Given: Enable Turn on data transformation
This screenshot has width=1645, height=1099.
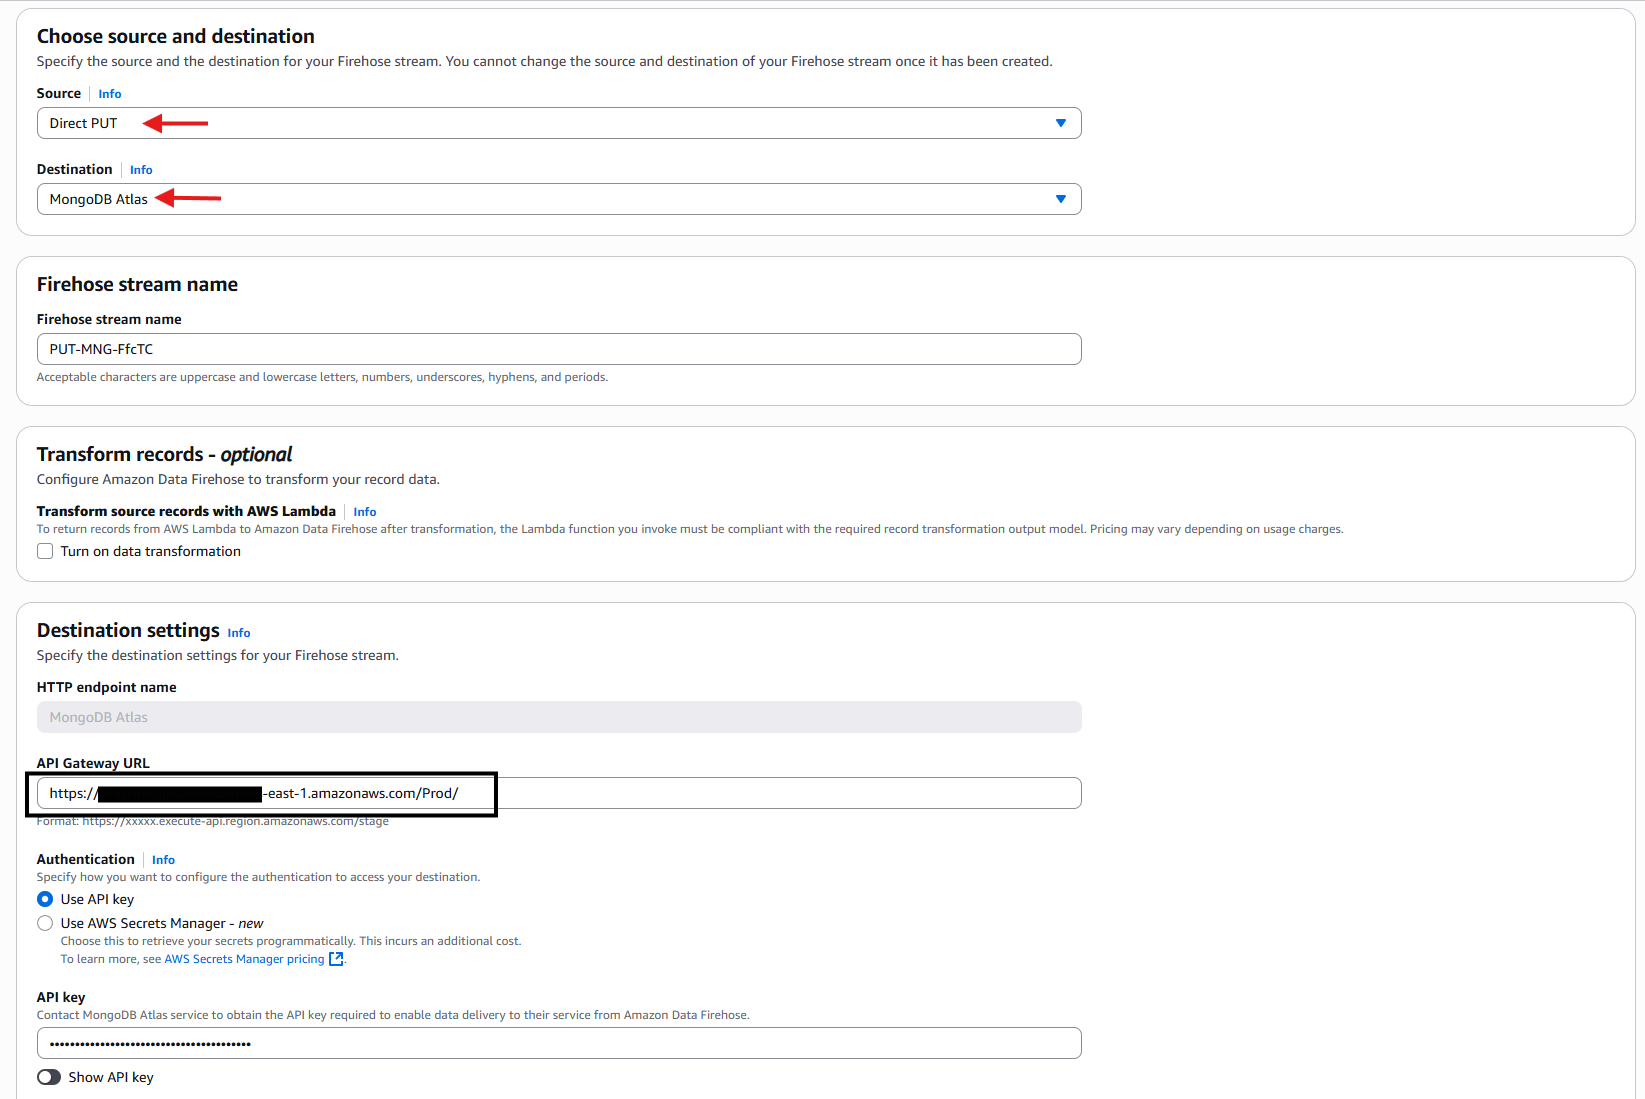Looking at the screenshot, I should (x=44, y=551).
